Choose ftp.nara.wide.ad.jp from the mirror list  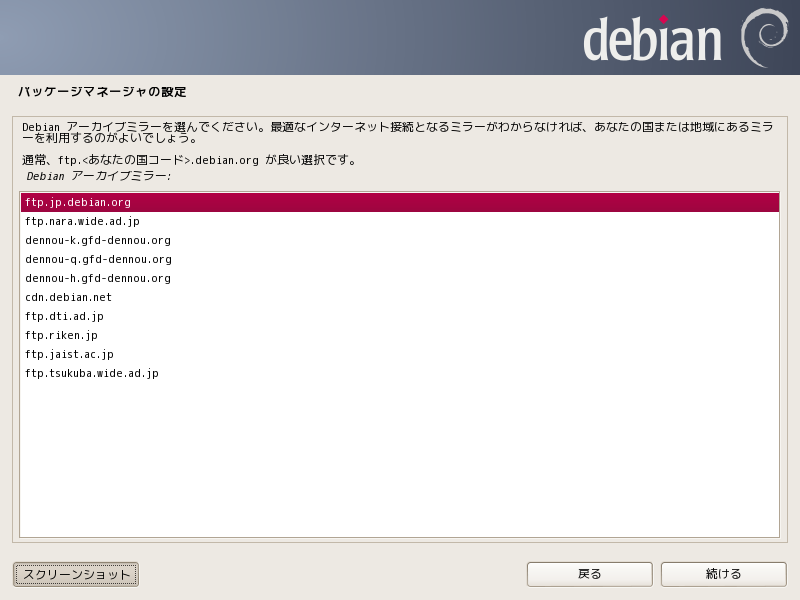[82, 222]
